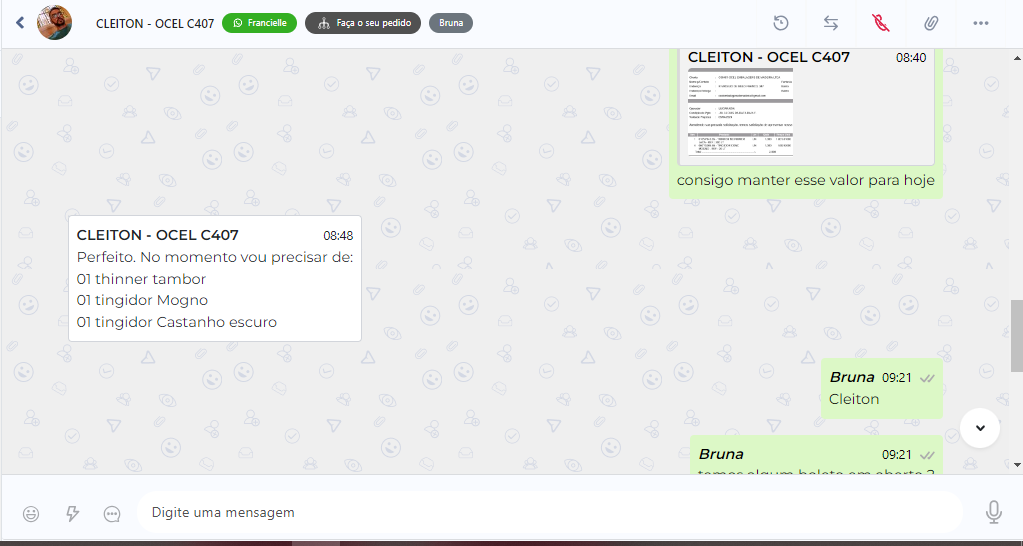Select the Bruna agent tag

pyautogui.click(x=451, y=23)
